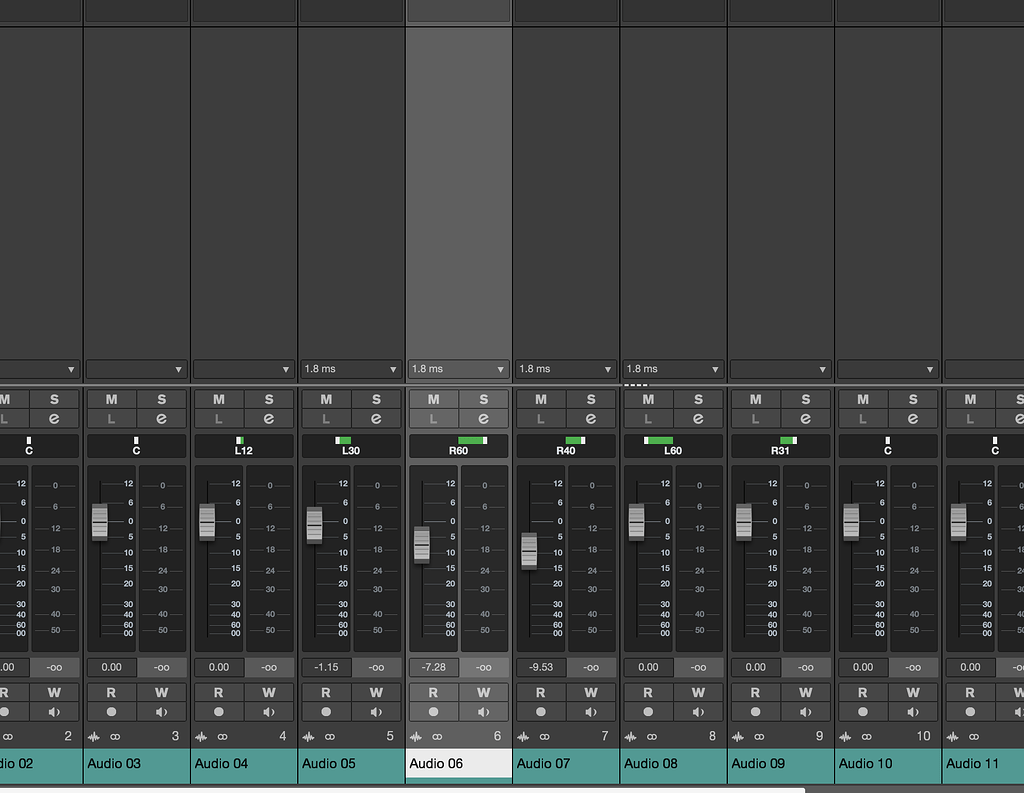Click the volume fader handle on Audio 08
Image resolution: width=1024 pixels, height=793 pixels.
click(x=637, y=521)
